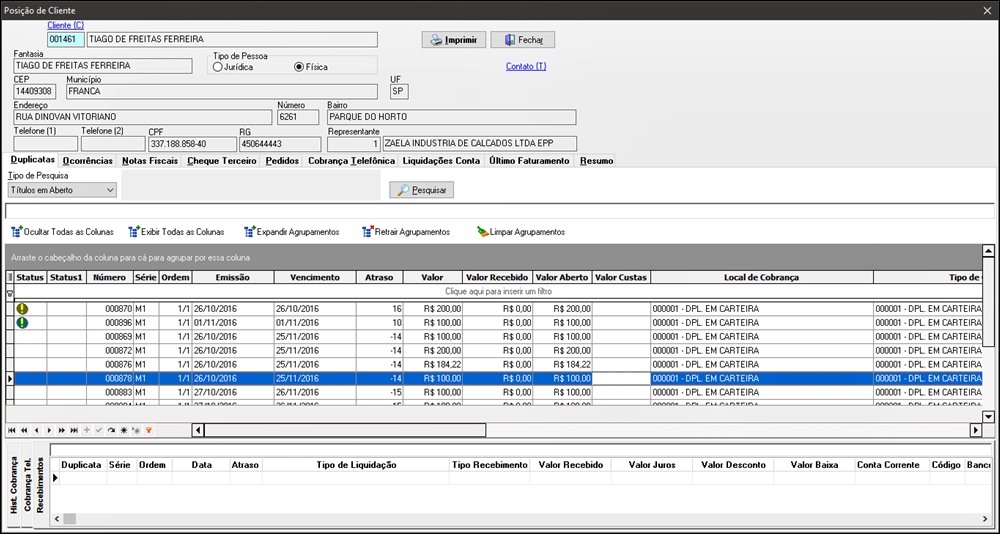The width and height of the screenshot is (1000, 534).
Task: Click the Tipo de Liquidação column header
Action: (356, 465)
